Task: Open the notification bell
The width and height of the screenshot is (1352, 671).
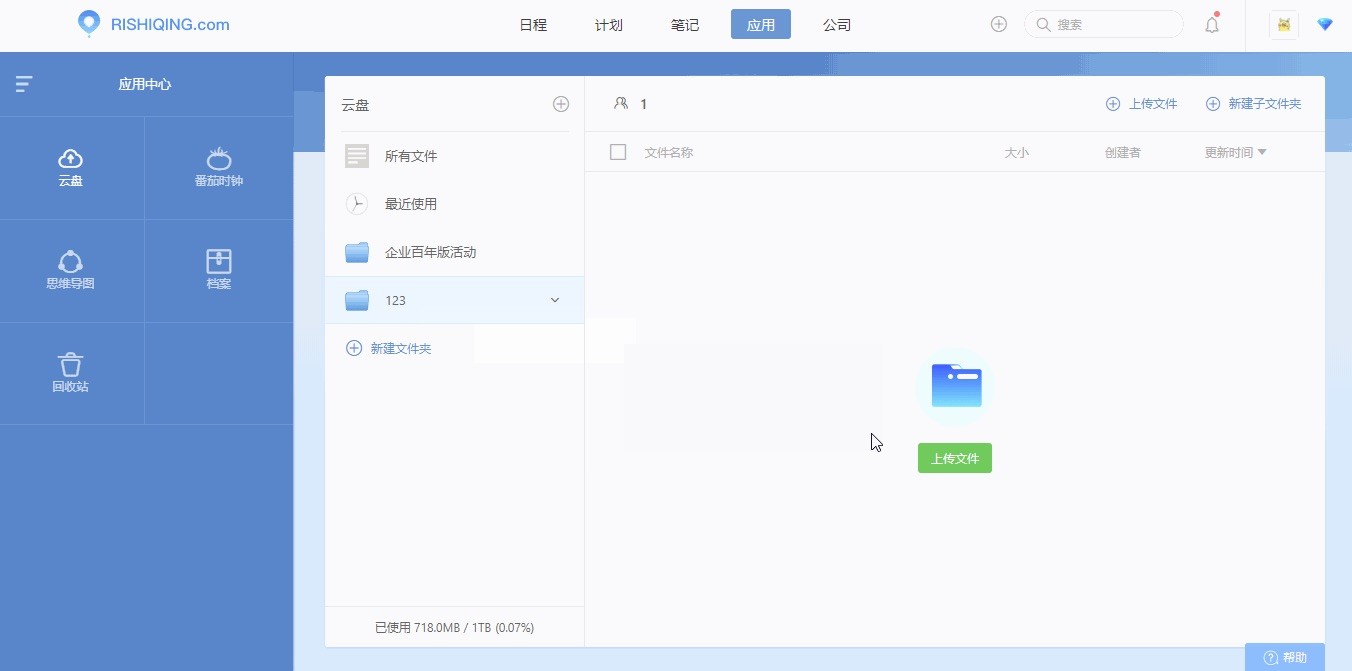Action: [1212, 25]
